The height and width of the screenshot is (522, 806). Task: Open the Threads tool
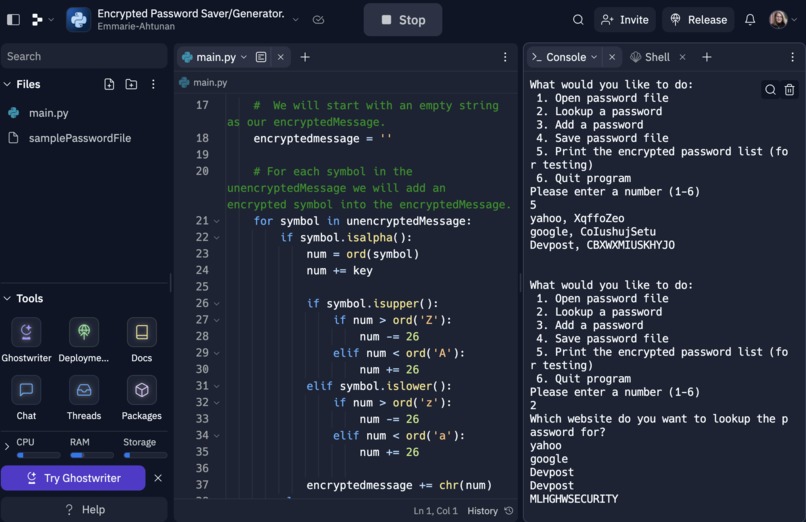[84, 398]
